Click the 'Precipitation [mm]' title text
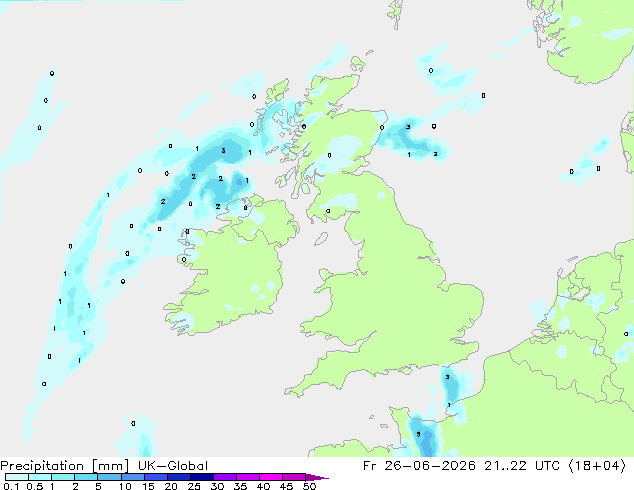This screenshot has height=490, width=634. pos(64,466)
